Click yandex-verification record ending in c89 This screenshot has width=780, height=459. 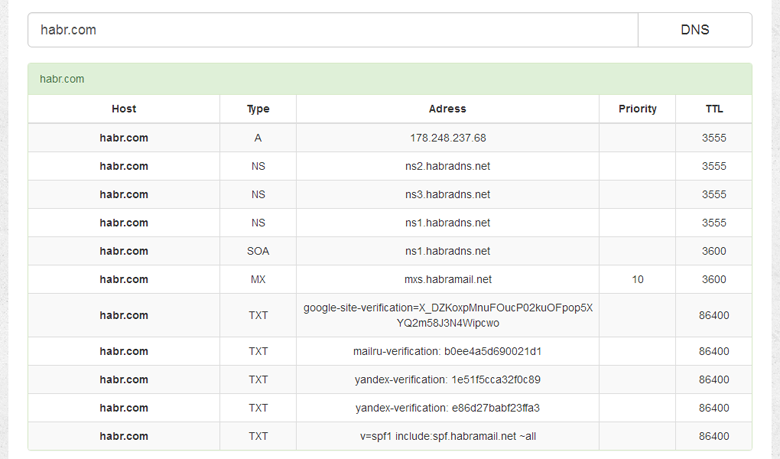447,380
